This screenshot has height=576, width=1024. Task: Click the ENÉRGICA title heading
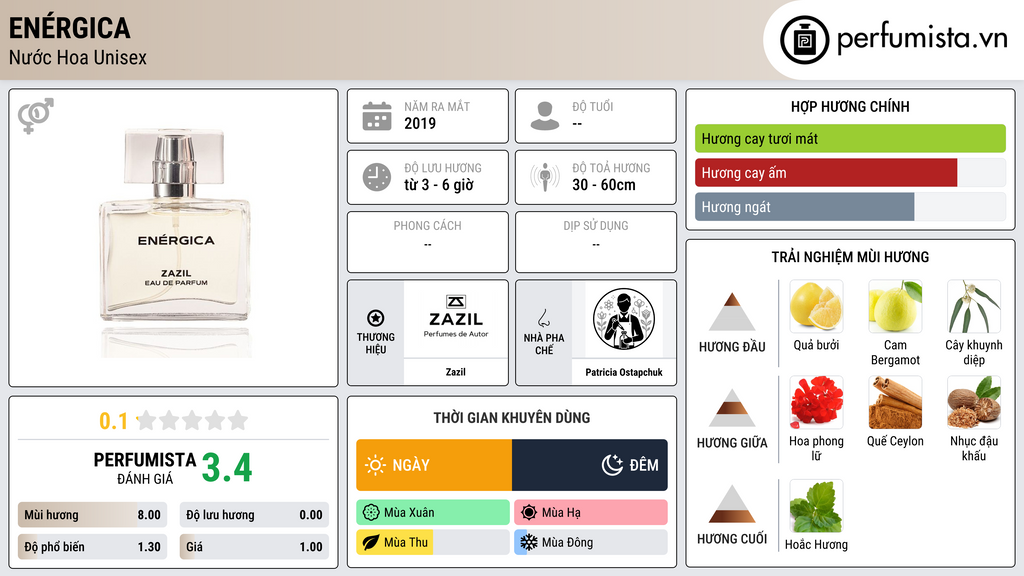click(70, 28)
